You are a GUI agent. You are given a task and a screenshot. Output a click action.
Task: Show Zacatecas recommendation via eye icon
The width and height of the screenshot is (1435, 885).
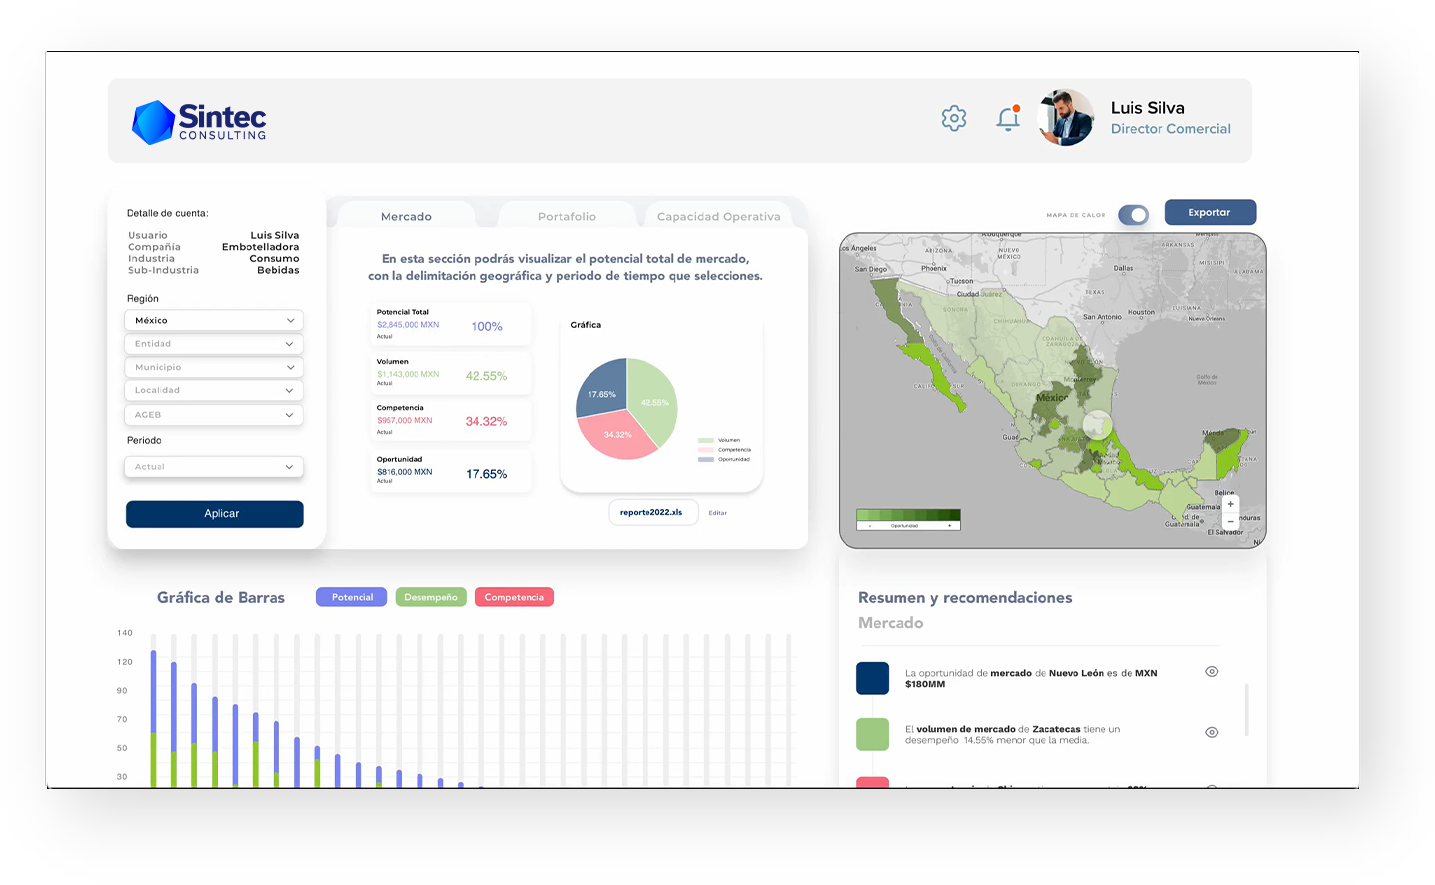pyautogui.click(x=1212, y=733)
